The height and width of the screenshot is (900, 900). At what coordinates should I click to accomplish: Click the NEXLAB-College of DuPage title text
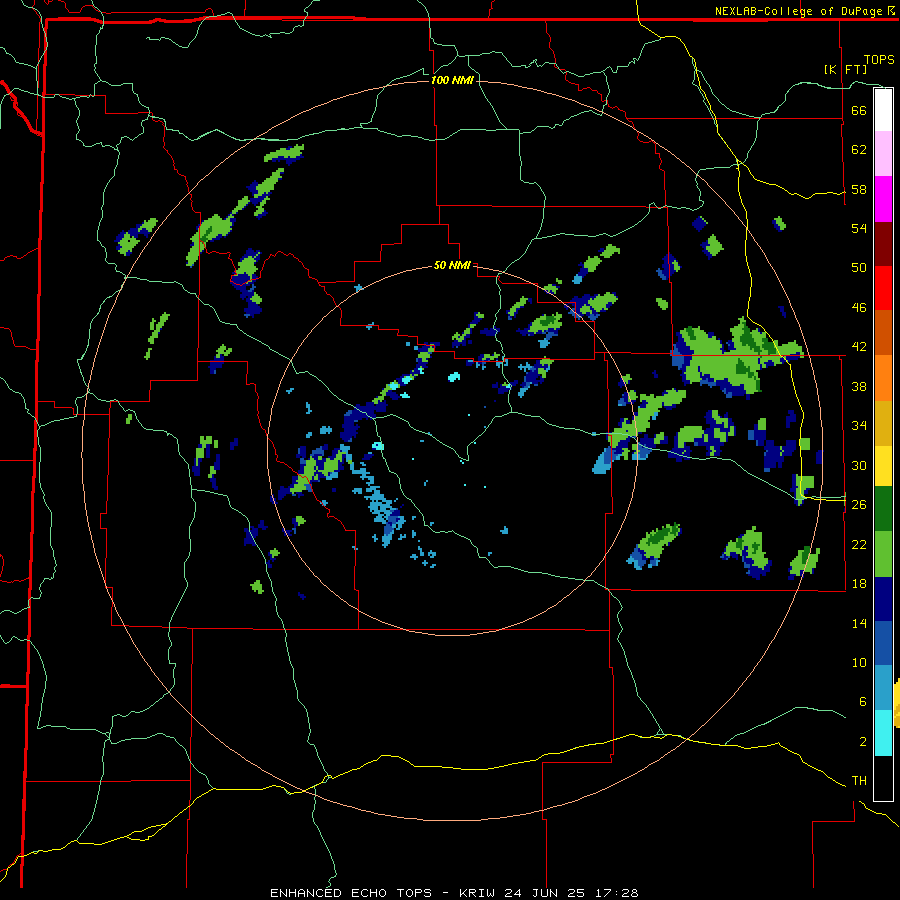point(804,11)
